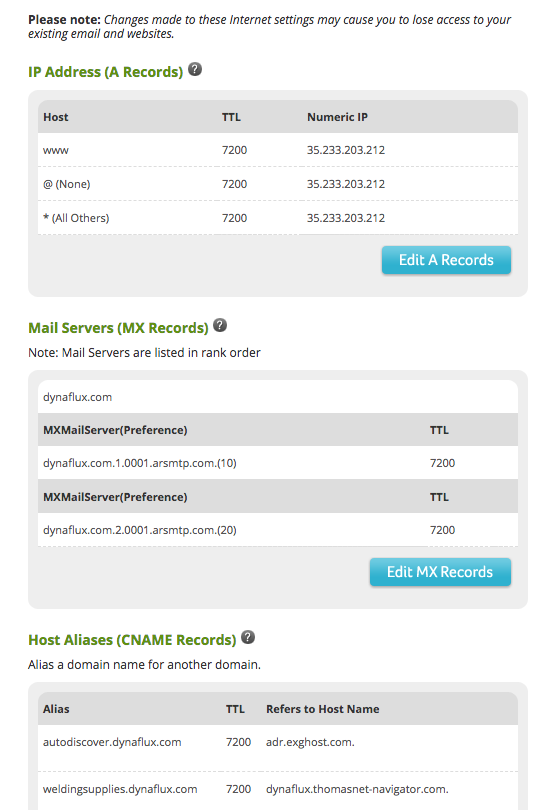Select the www host row
Image resolution: width=557 pixels, height=810 pixels.
(278, 150)
